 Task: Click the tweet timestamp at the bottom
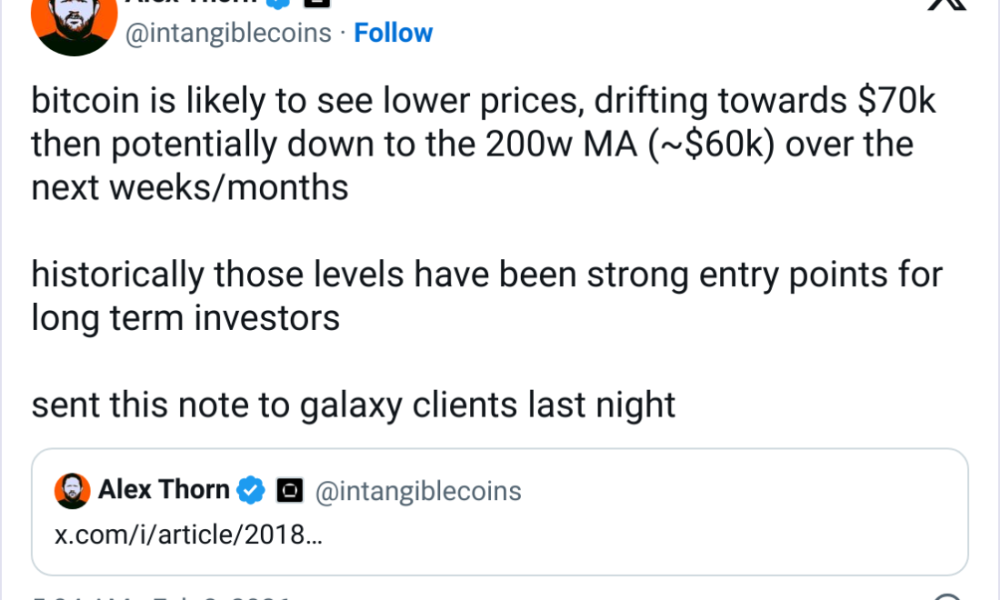(140, 596)
